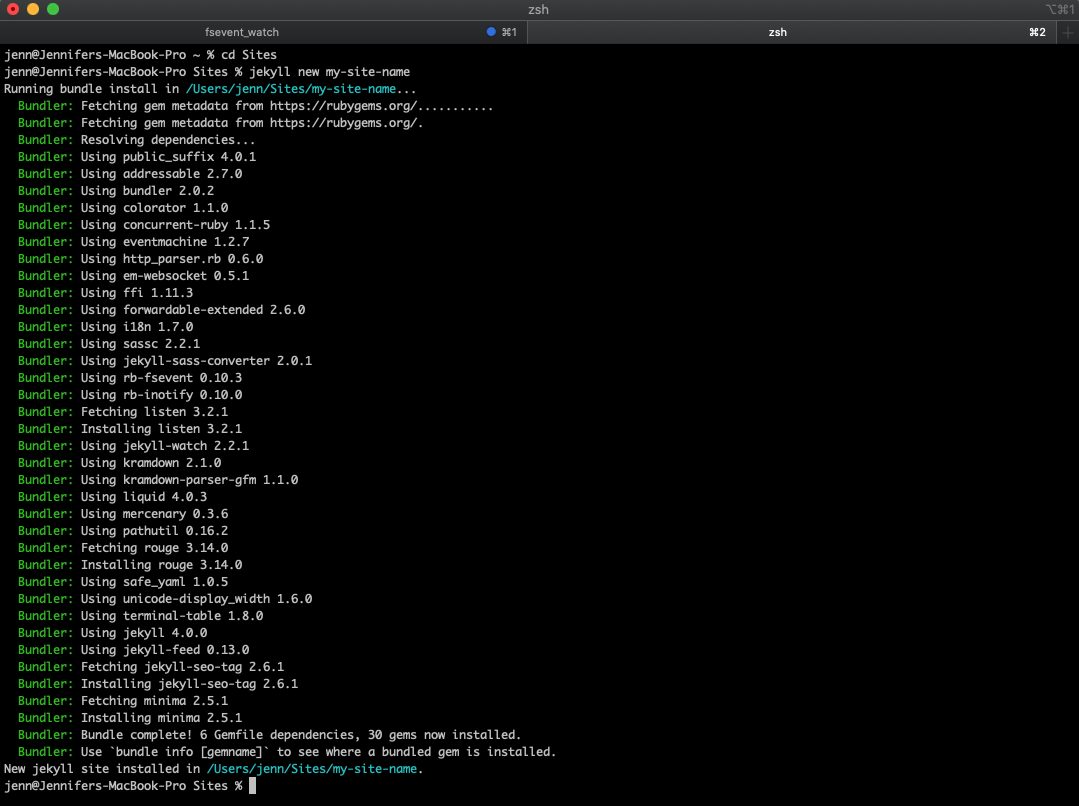Click 'Using jekyll-feed 0.13.0' line

click(x=164, y=649)
